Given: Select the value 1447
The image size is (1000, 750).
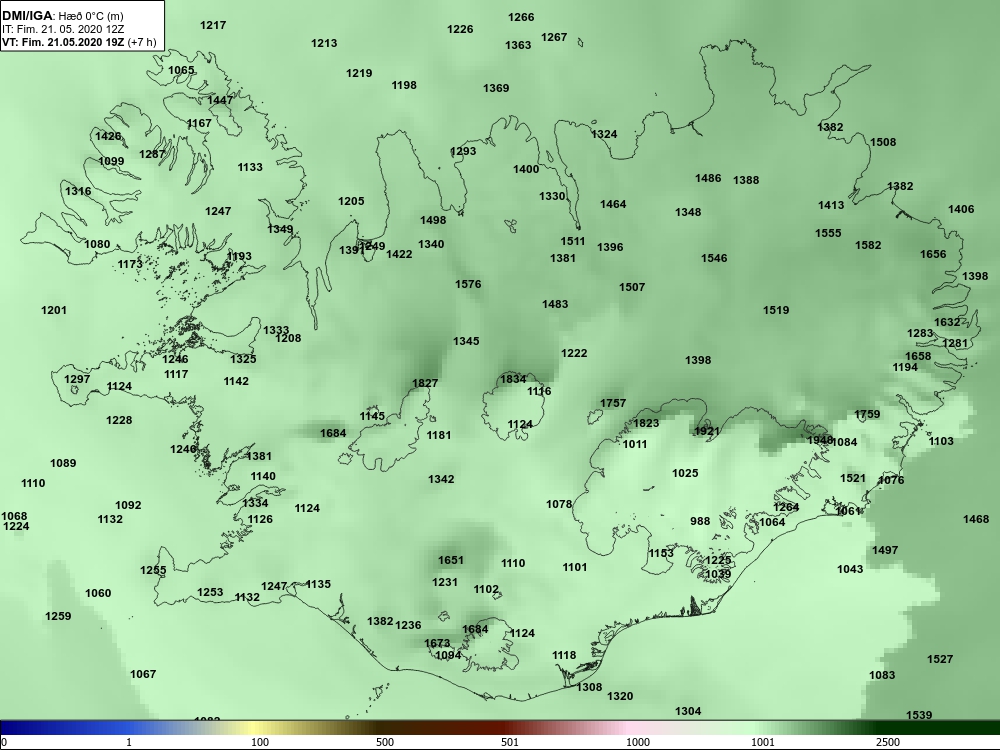Looking at the screenshot, I should point(220,100).
